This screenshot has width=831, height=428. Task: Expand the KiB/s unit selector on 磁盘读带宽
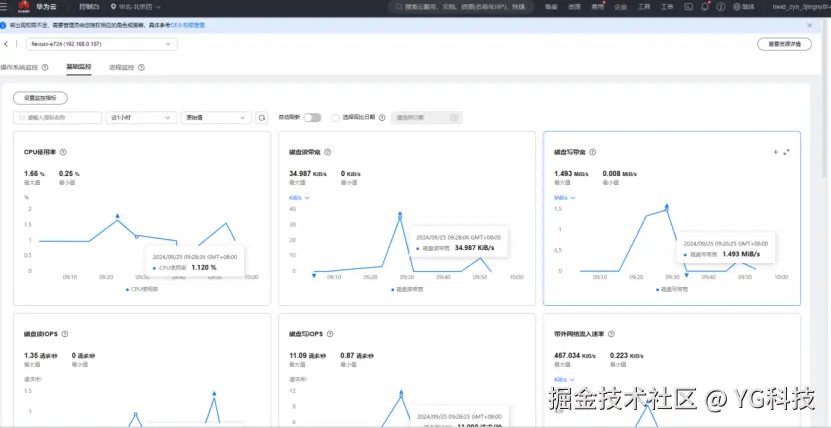(x=299, y=198)
